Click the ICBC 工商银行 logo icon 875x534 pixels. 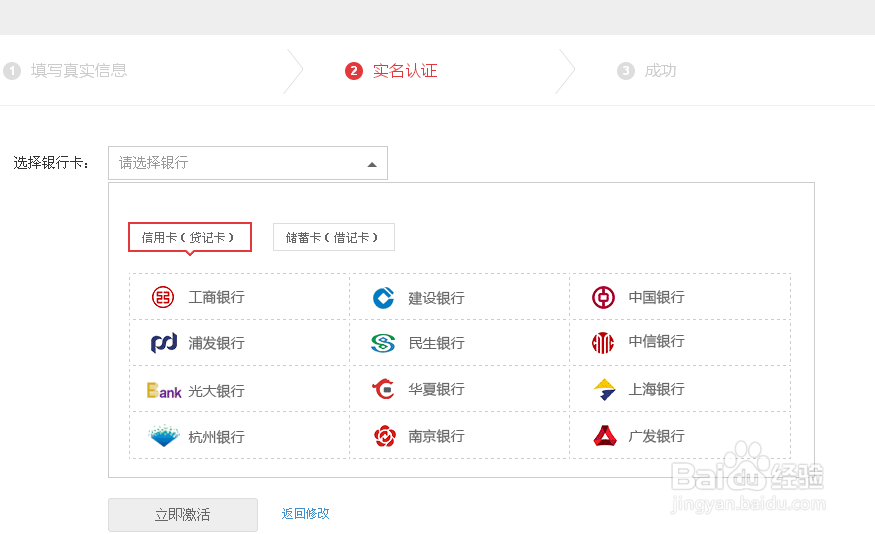pos(163,297)
